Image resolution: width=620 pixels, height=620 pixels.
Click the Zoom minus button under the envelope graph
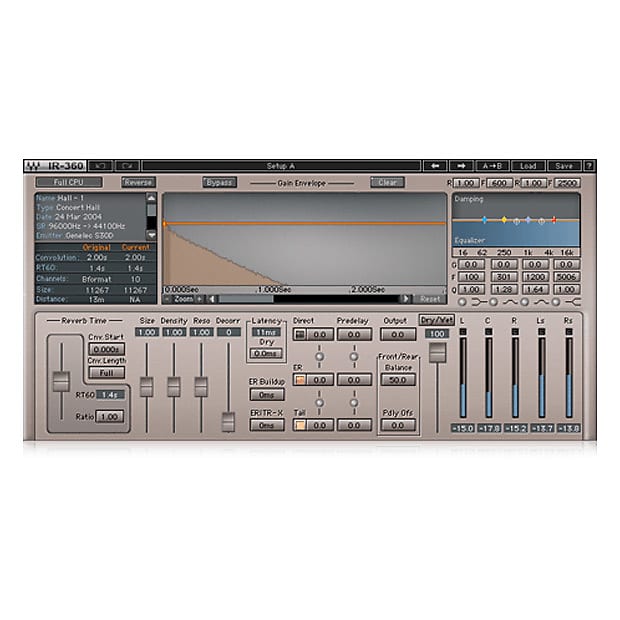167,299
